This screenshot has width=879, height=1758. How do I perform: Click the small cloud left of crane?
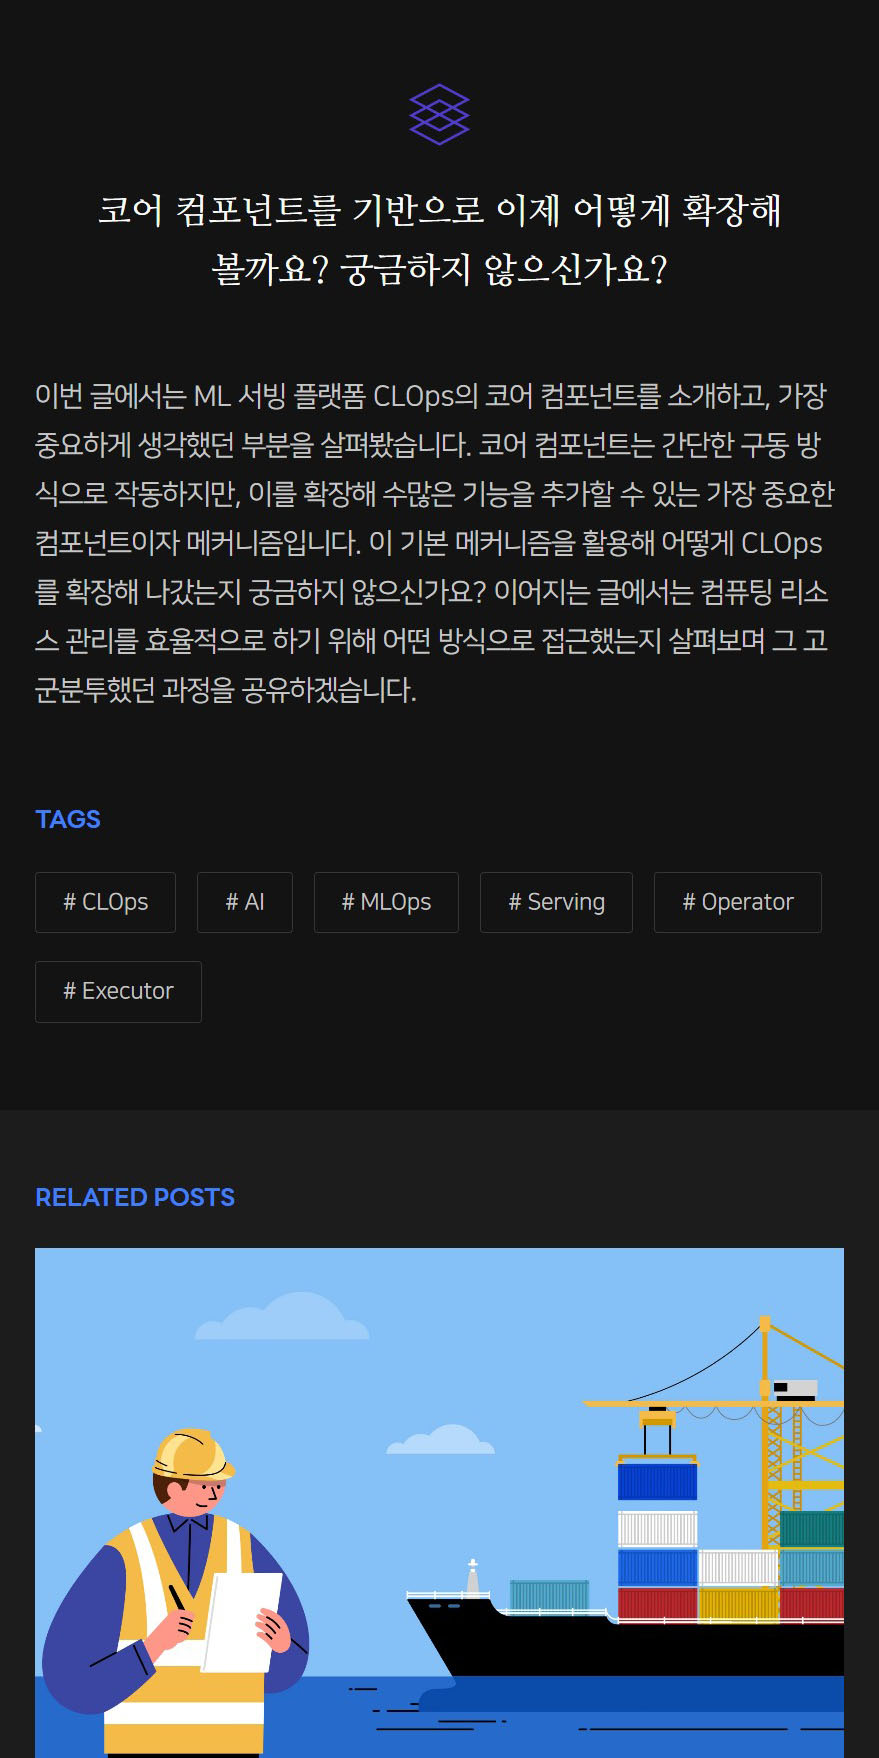pyautogui.click(x=440, y=1440)
